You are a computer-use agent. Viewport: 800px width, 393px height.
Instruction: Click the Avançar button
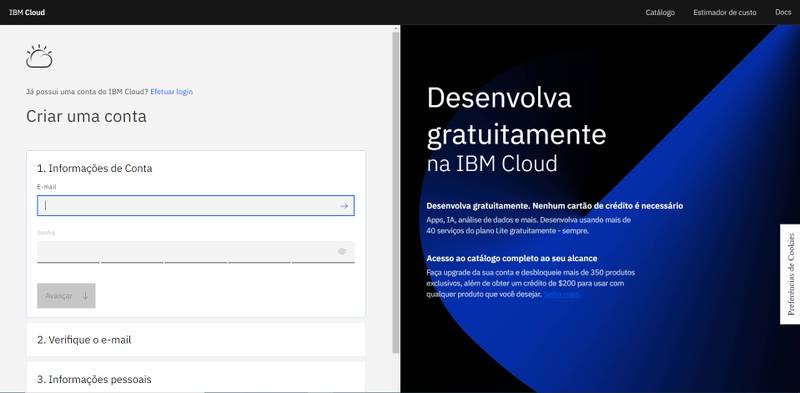tap(66, 296)
